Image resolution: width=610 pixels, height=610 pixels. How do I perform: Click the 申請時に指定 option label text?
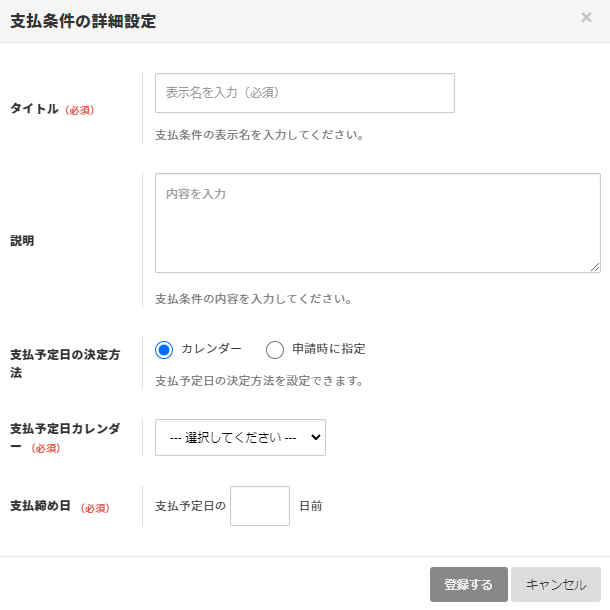tap(329, 349)
